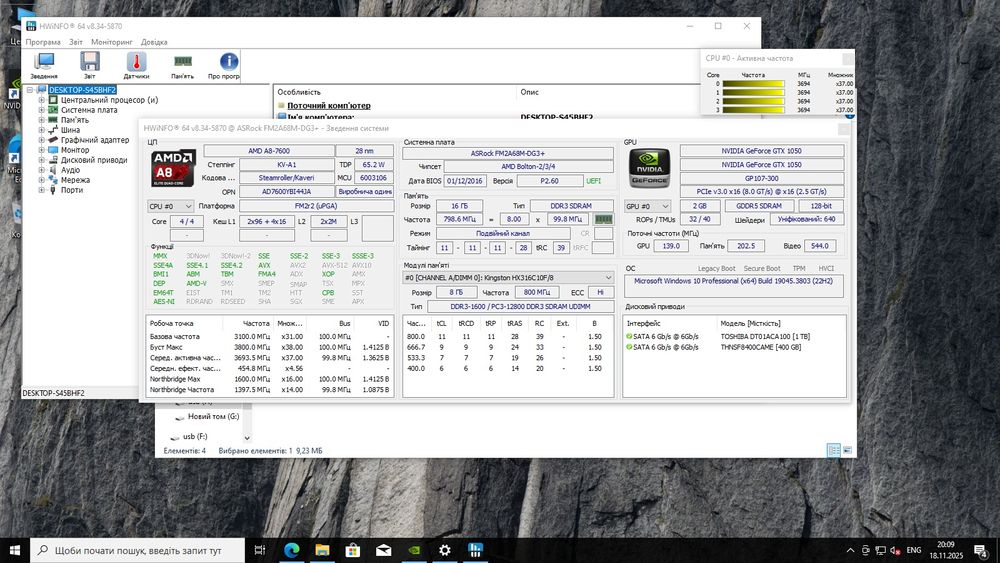Open NVIDIA app from the taskbar
1000x563 pixels.
[x=414, y=550]
